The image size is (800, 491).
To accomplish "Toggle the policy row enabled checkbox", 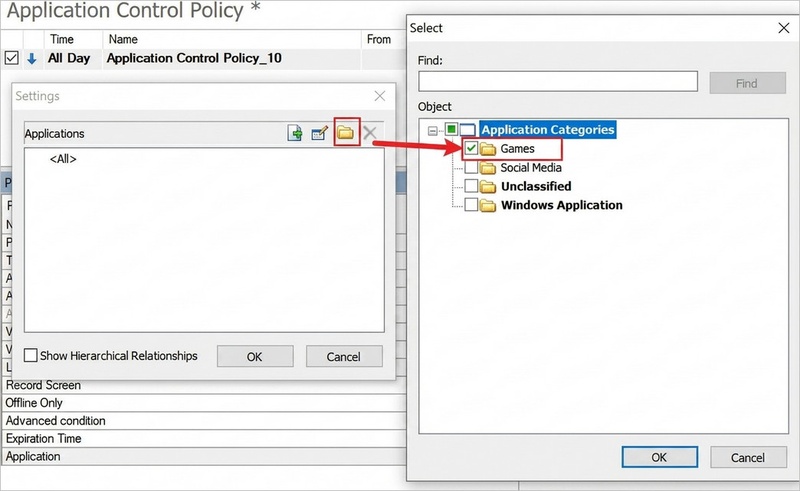I will (x=12, y=58).
